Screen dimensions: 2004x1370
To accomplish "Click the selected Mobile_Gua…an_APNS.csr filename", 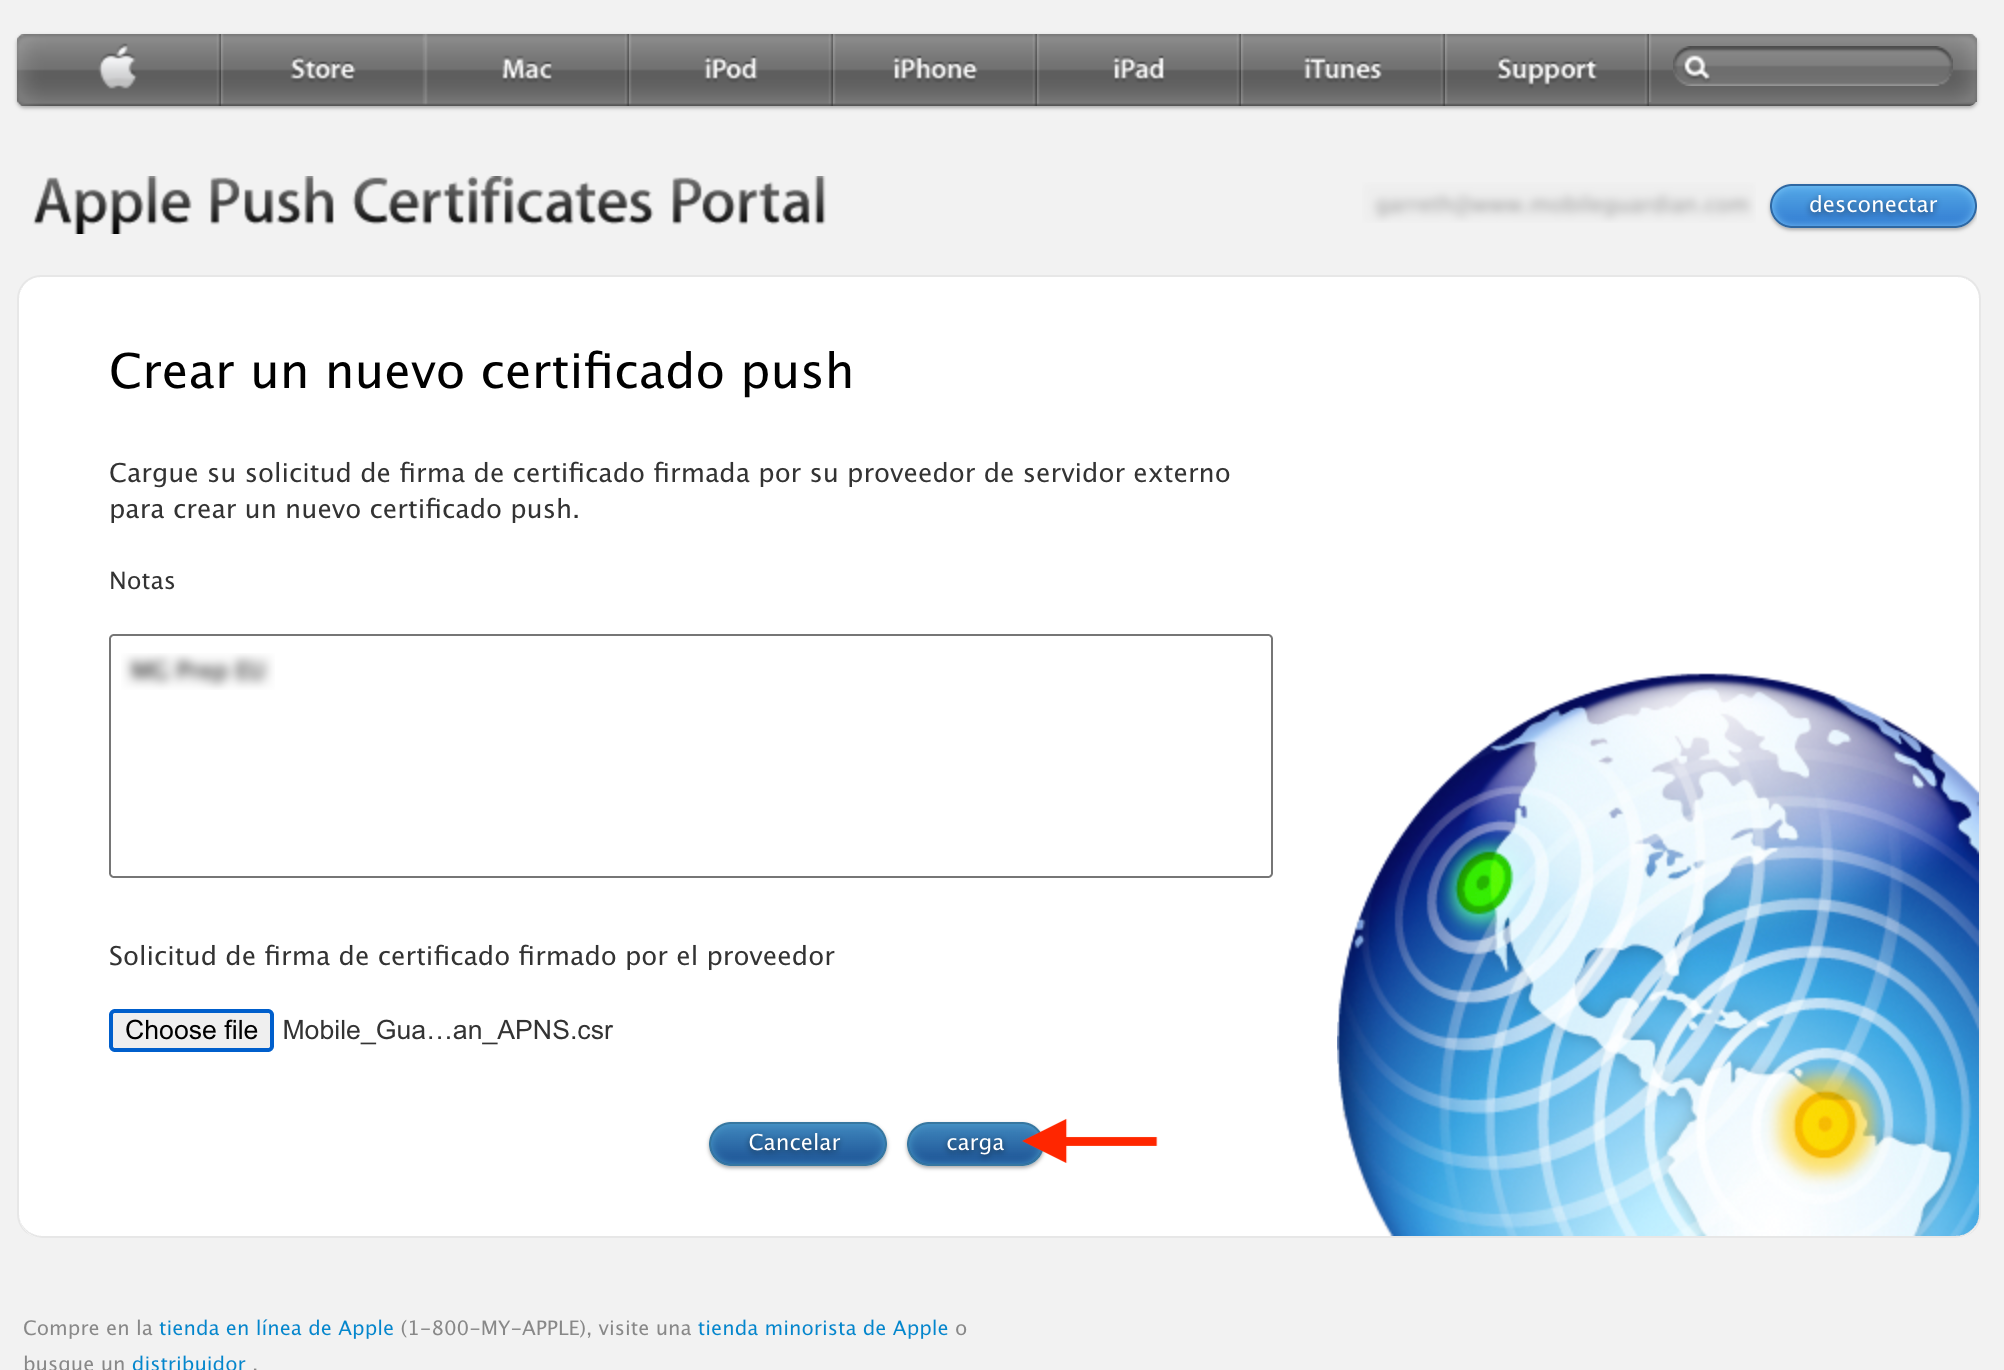I will 447,1030.
